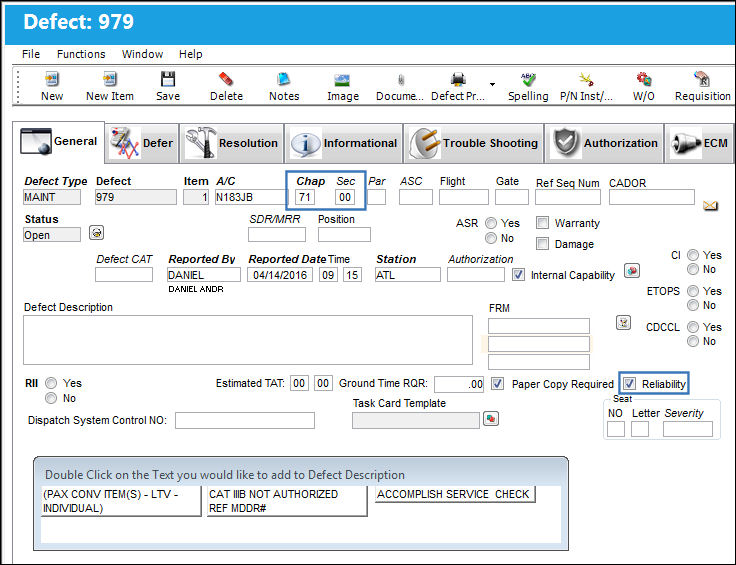Click the Station field ATL

click(x=407, y=275)
